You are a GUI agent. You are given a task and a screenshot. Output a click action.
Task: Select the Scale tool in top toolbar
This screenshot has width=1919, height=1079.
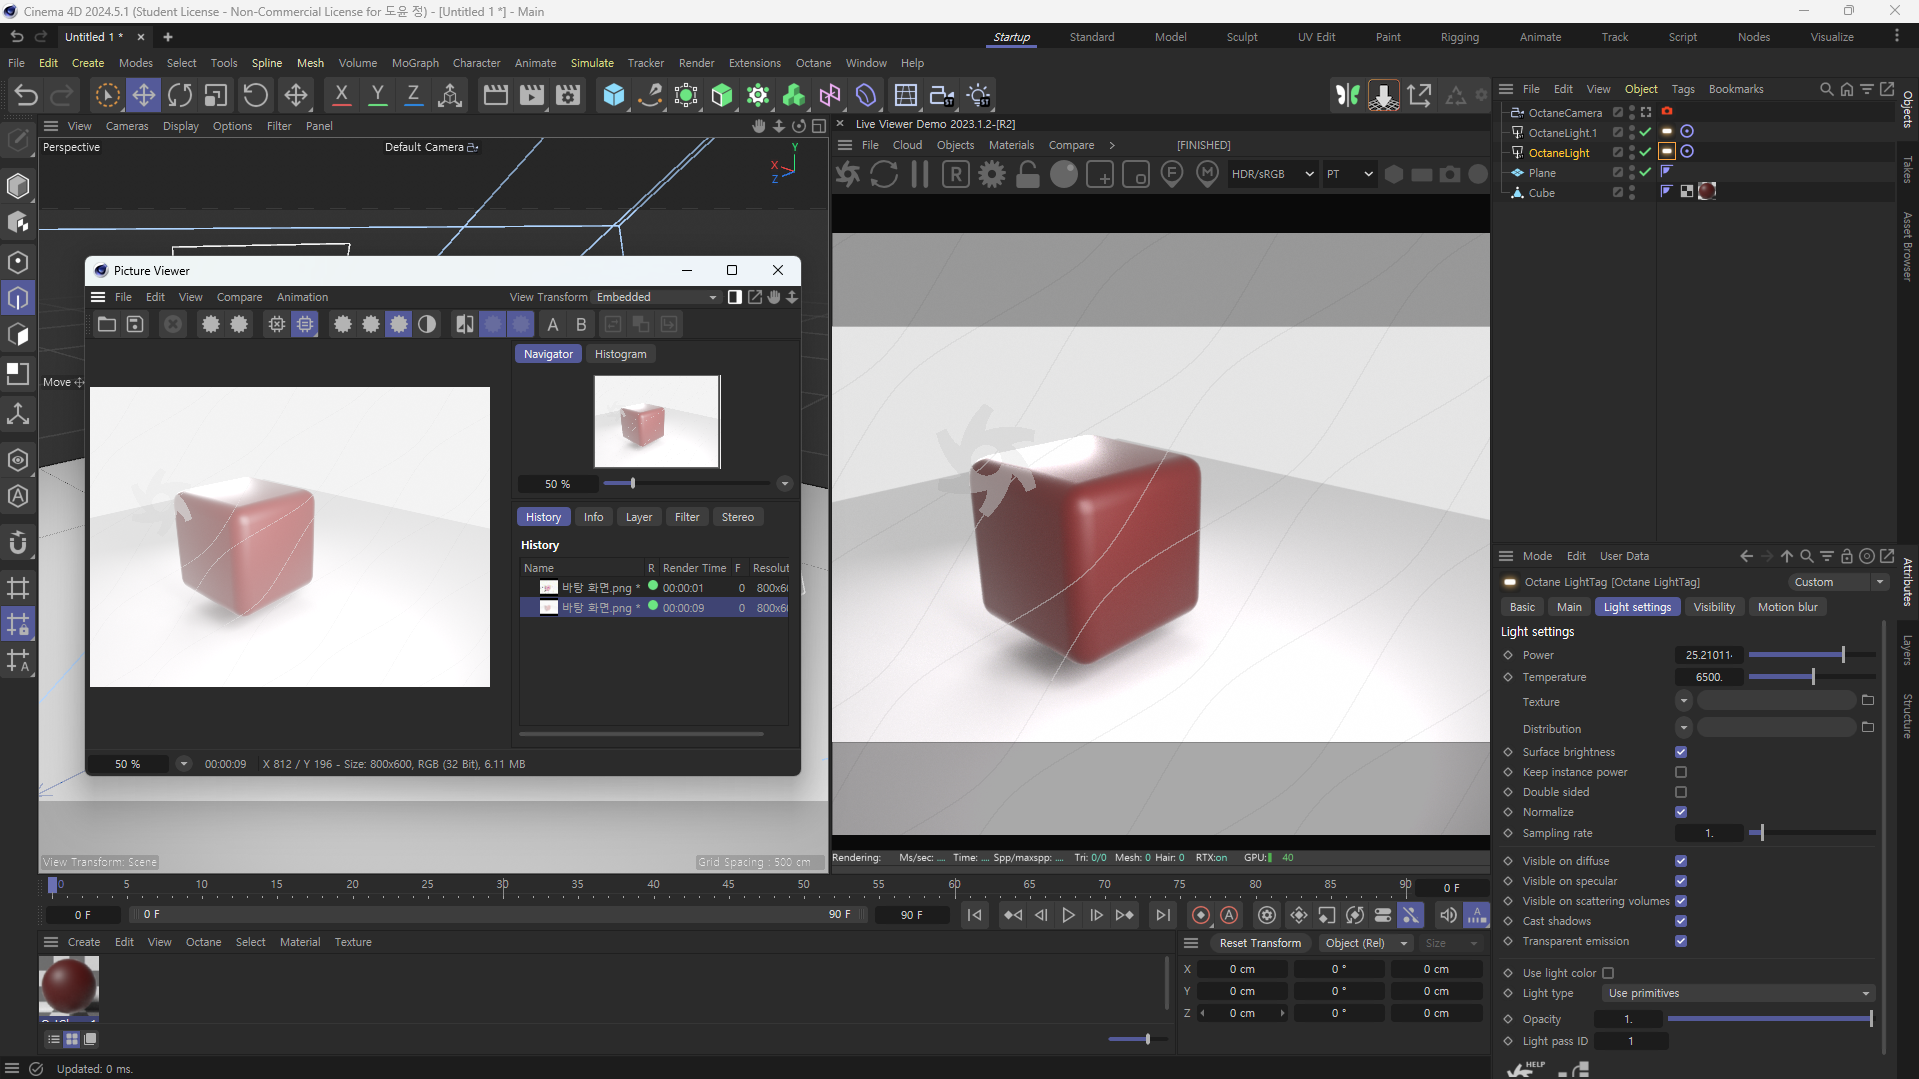(x=216, y=95)
